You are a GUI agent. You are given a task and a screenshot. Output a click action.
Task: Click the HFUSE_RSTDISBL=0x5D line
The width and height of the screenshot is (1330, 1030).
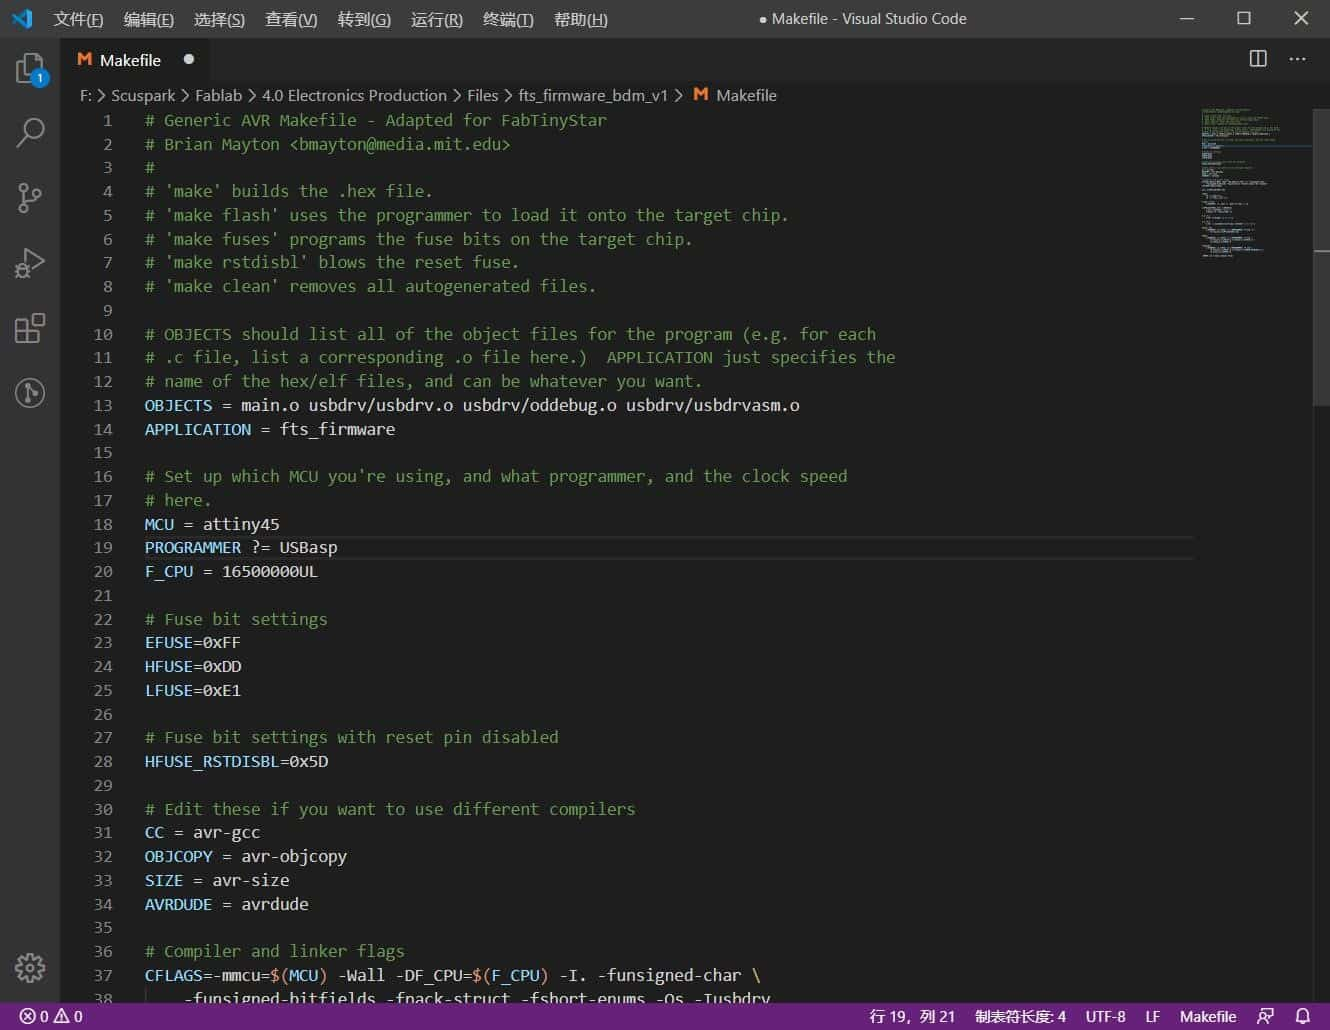[x=236, y=761]
